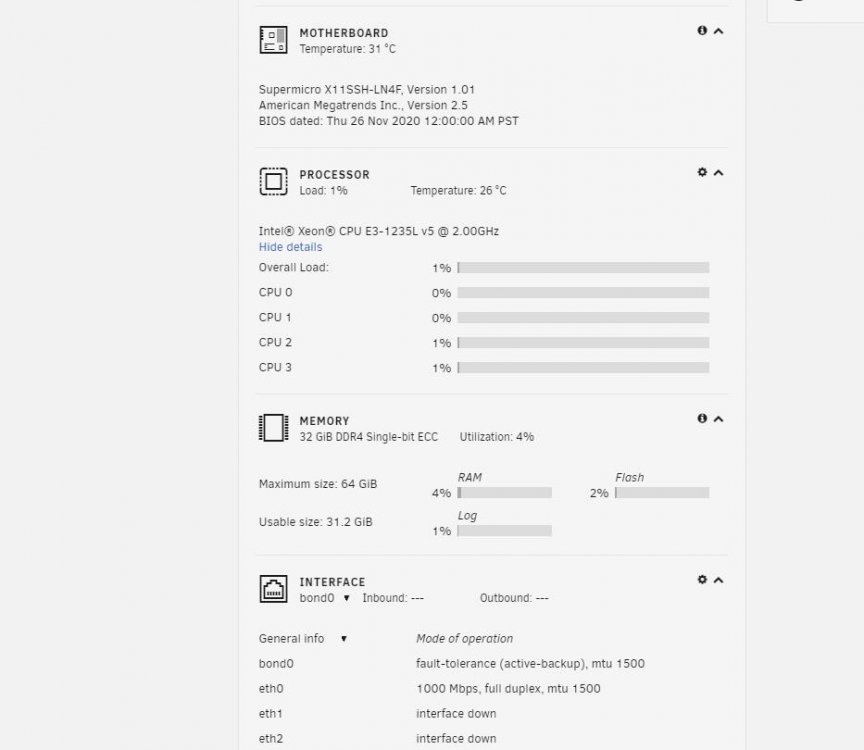
Task: Click the Overall Load progress bar
Action: click(x=583, y=268)
